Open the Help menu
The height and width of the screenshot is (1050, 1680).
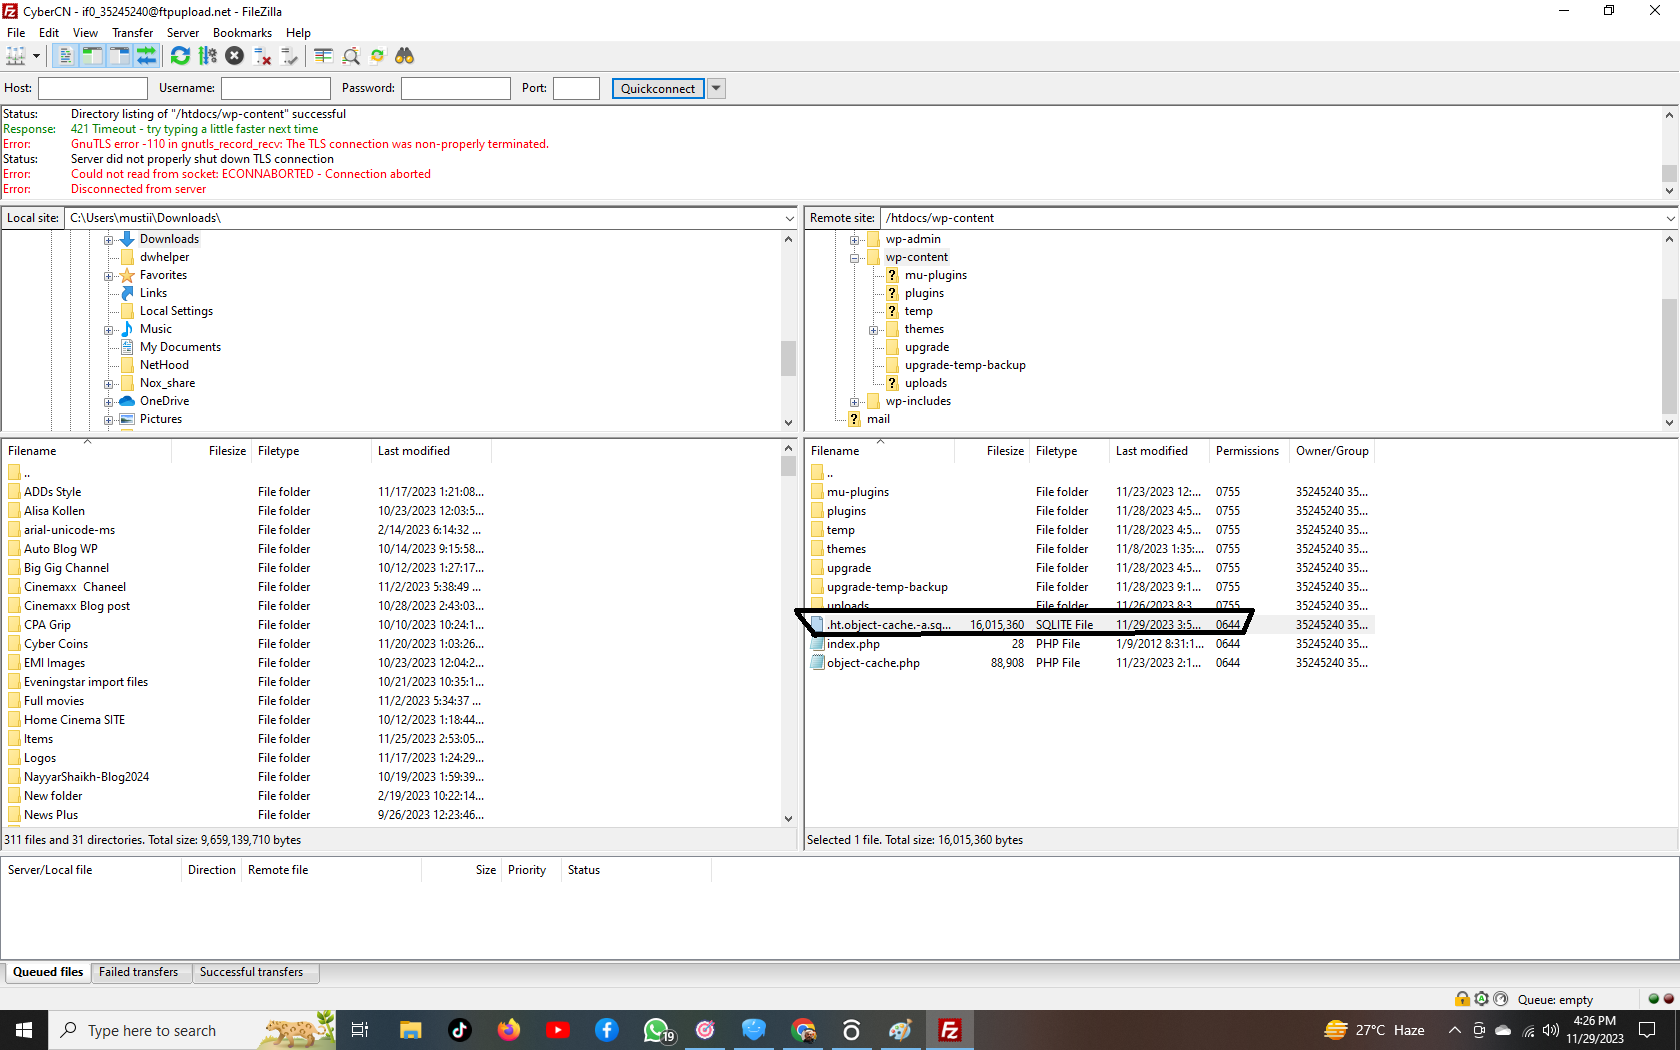[298, 33]
